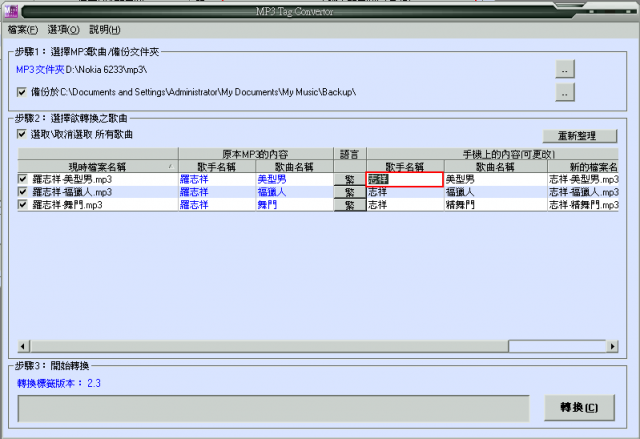This screenshot has width=640, height=439.
Task: Select the phone song title cell 猪舞鬥
Action: click(496, 204)
